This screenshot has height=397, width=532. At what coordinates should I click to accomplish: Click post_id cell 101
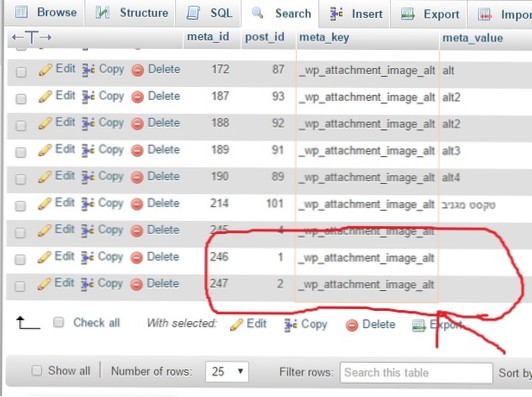[275, 204]
